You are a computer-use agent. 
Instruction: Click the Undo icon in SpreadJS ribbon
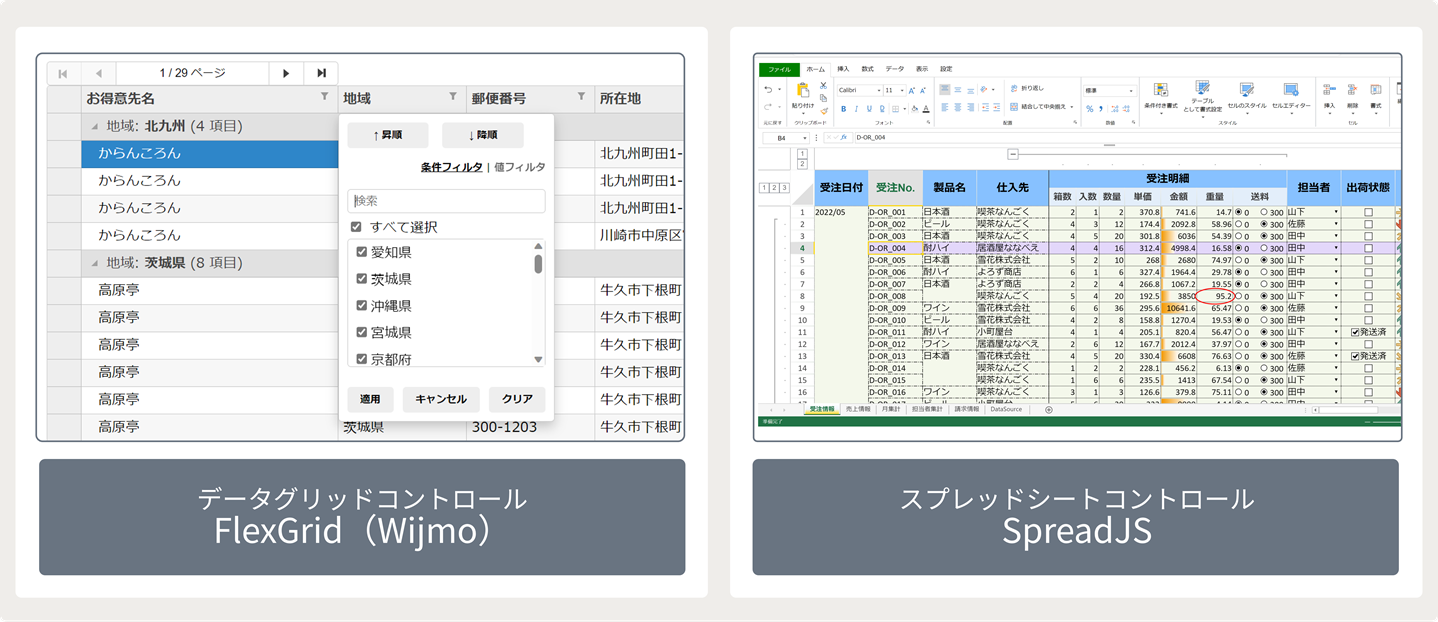(768, 90)
